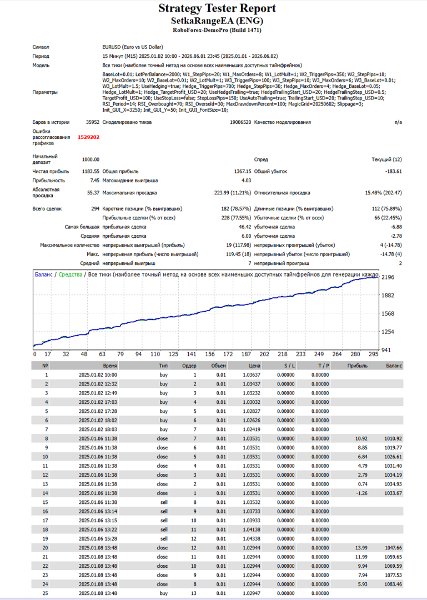The height and width of the screenshot is (600, 427).
Task: Click the red mismatched chart errors value
Action: click(x=88, y=137)
